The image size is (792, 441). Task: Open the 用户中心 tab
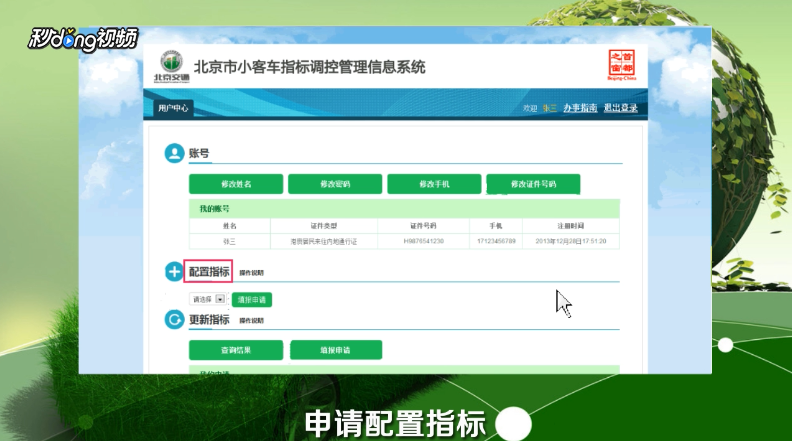173,108
